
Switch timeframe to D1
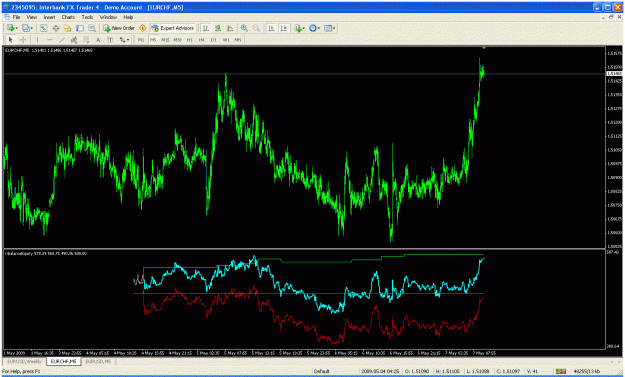pos(214,39)
